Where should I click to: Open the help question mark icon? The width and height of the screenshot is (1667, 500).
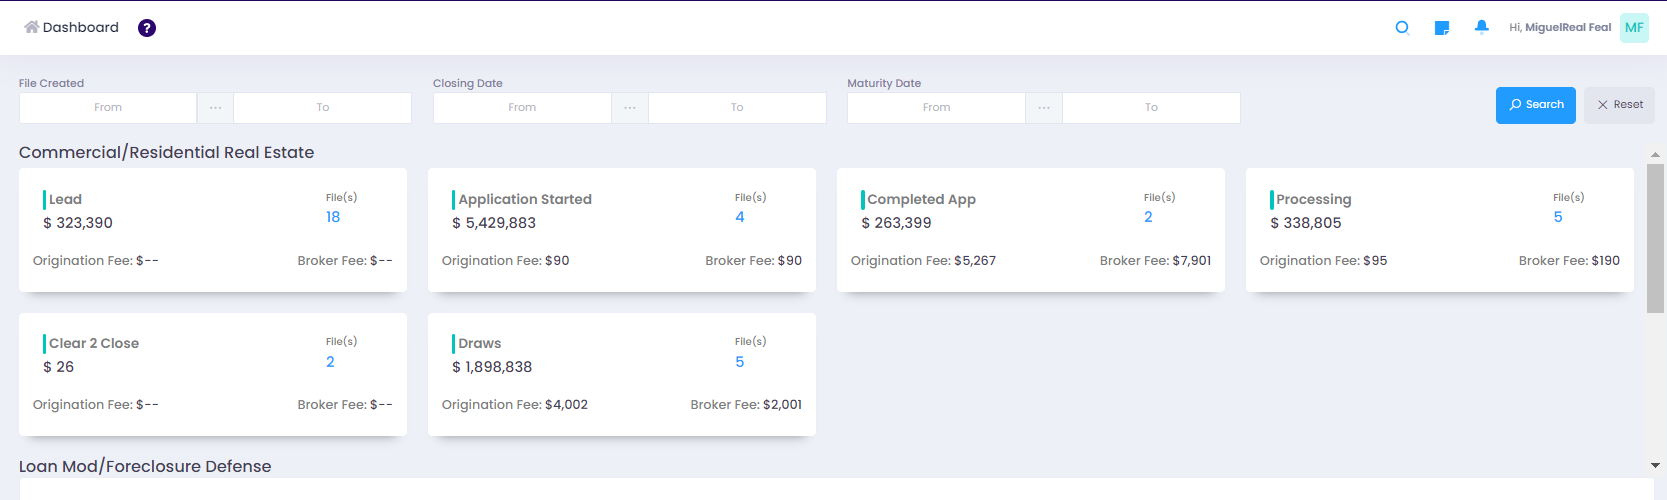(147, 28)
